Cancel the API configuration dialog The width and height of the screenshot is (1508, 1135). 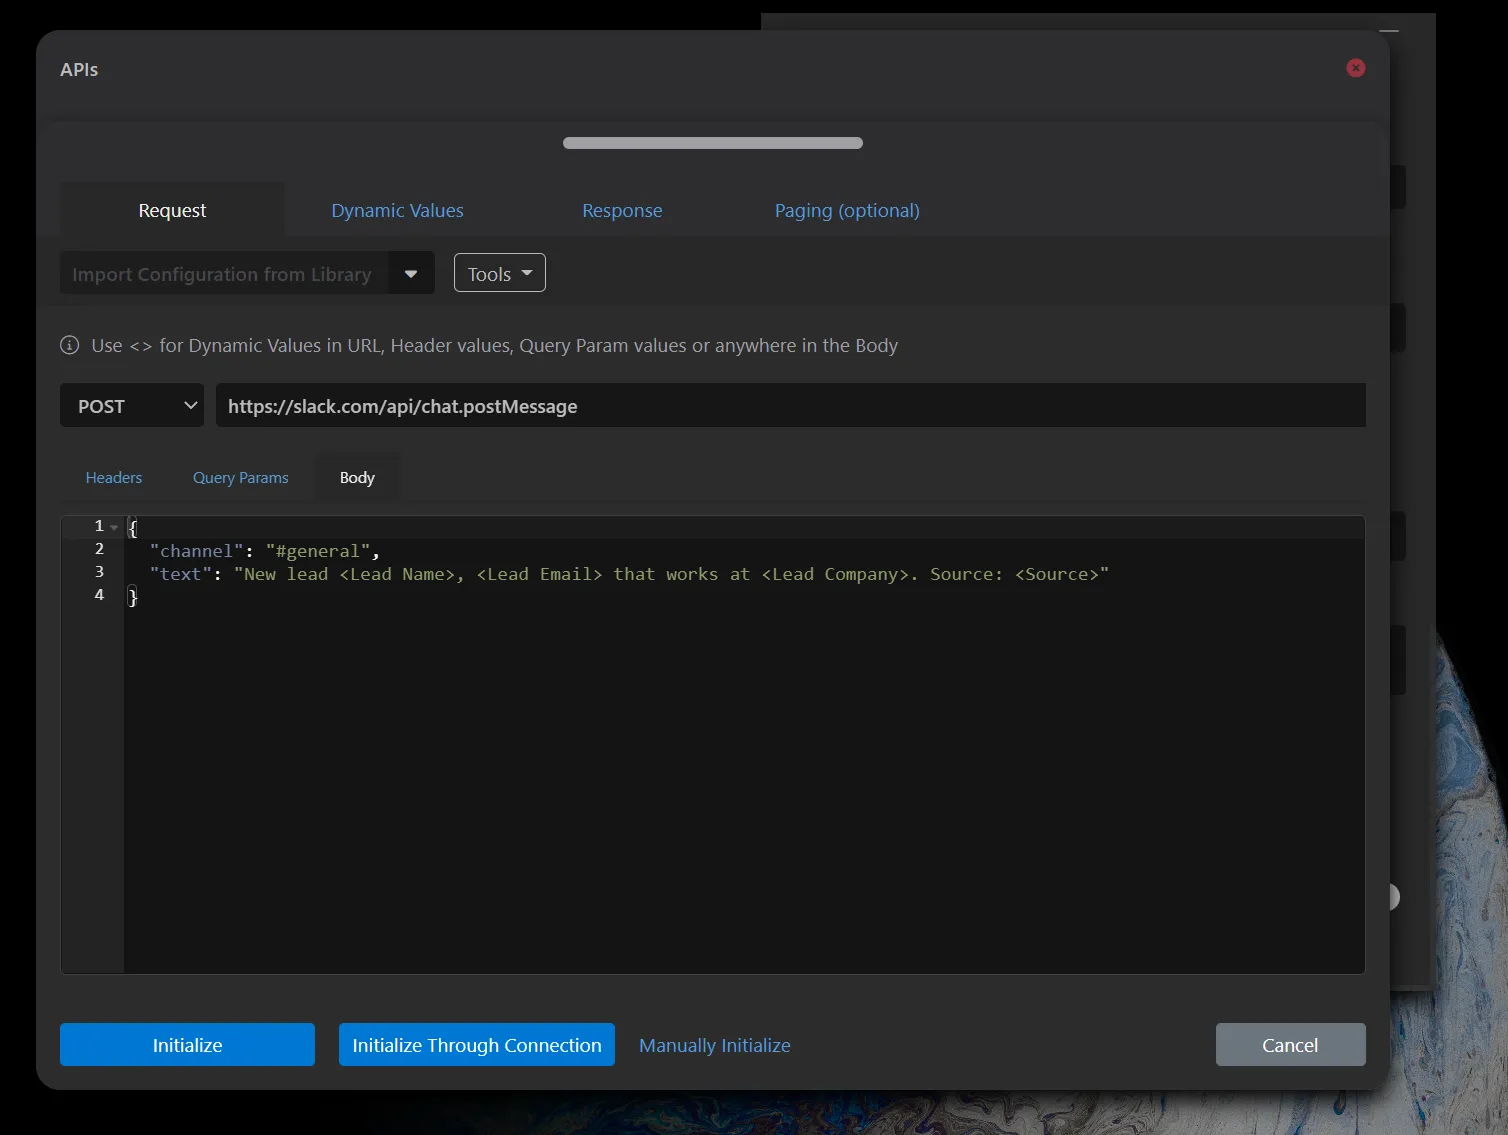click(x=1290, y=1044)
